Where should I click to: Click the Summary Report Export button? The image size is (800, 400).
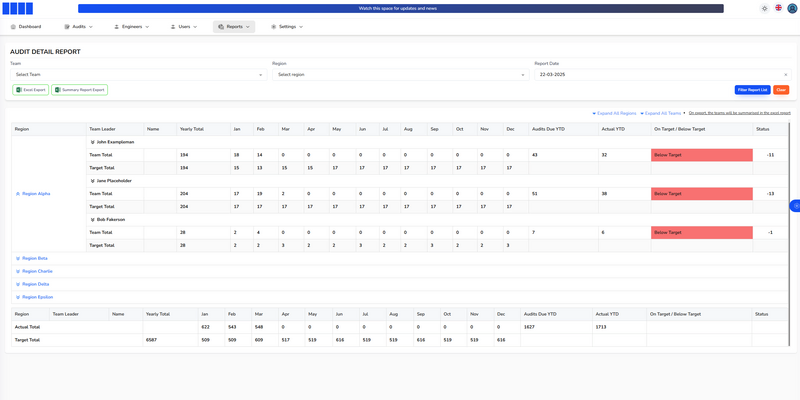click(x=80, y=90)
